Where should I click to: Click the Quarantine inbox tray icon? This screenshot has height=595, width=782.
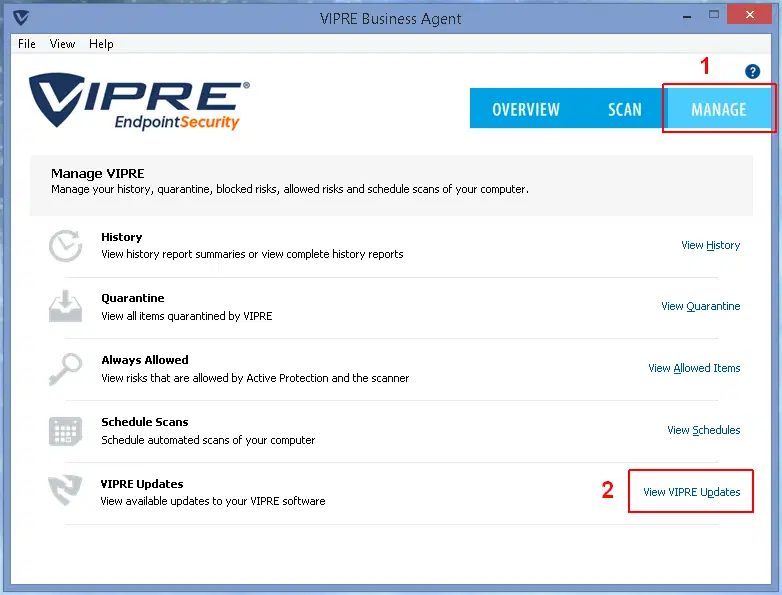(65, 306)
